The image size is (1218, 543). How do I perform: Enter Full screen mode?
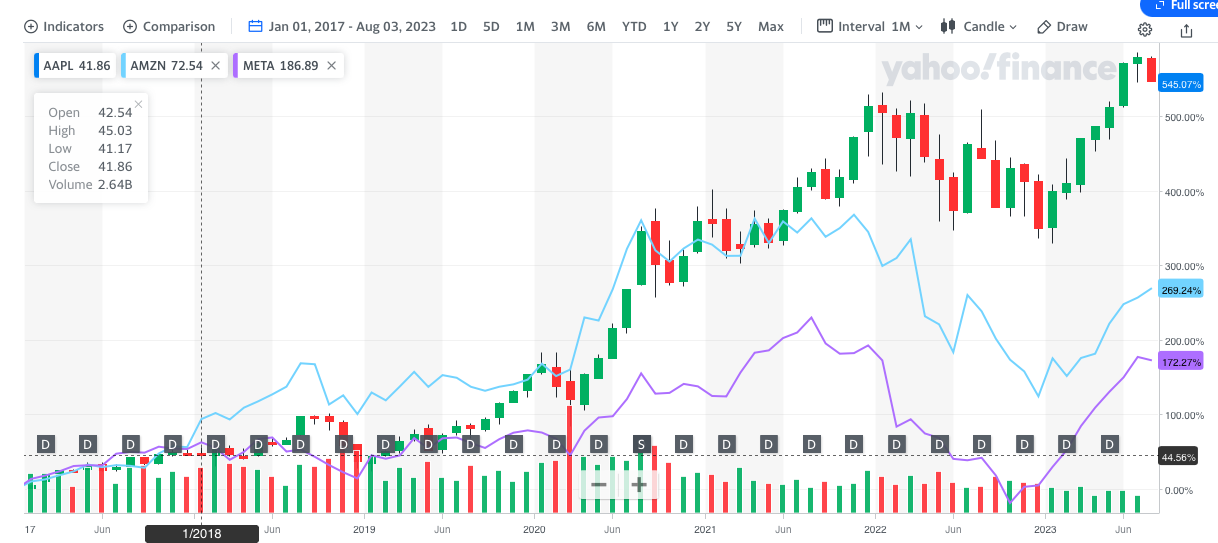coord(1180,6)
